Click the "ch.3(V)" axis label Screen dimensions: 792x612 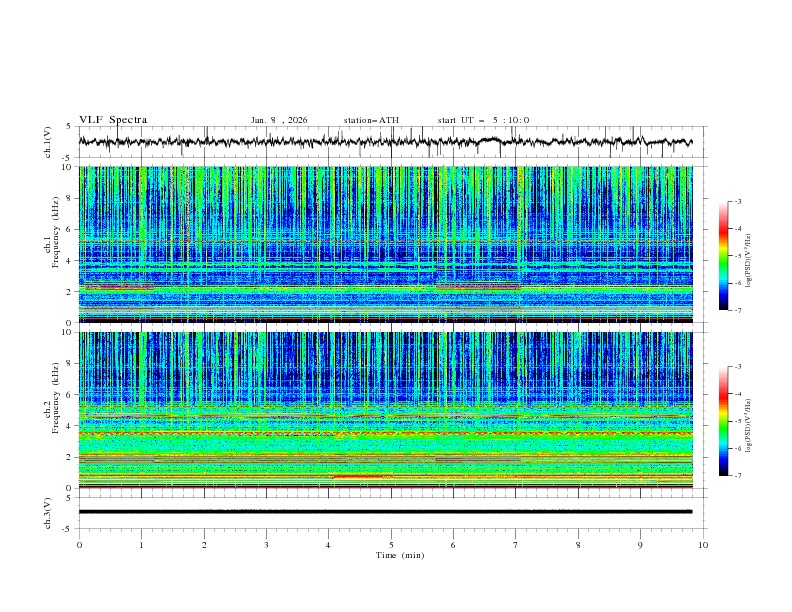click(48, 513)
